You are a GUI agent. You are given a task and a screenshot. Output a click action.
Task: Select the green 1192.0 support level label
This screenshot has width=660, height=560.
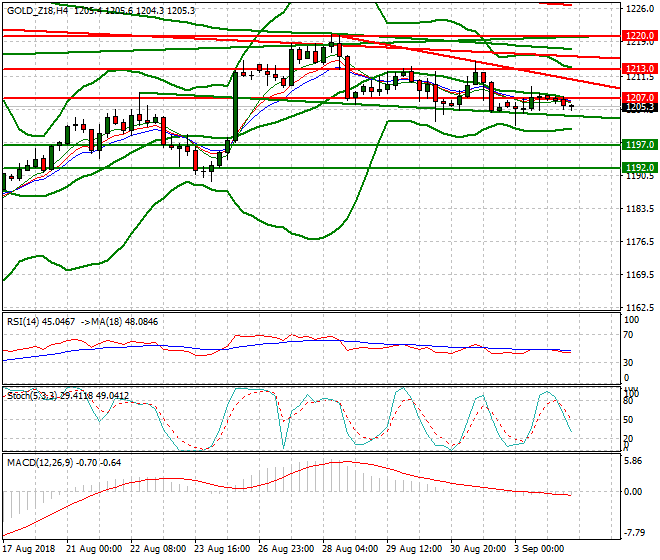(639, 168)
